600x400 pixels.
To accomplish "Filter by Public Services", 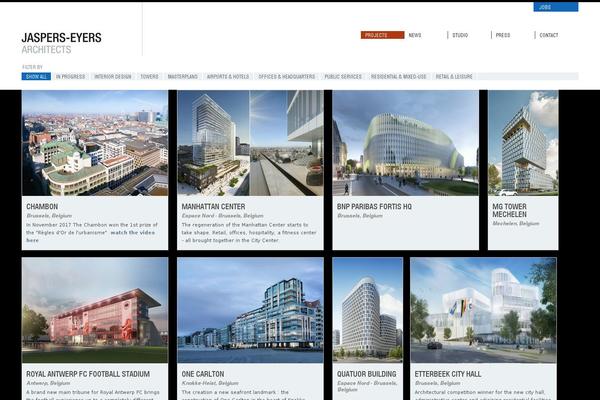I will tap(343, 77).
